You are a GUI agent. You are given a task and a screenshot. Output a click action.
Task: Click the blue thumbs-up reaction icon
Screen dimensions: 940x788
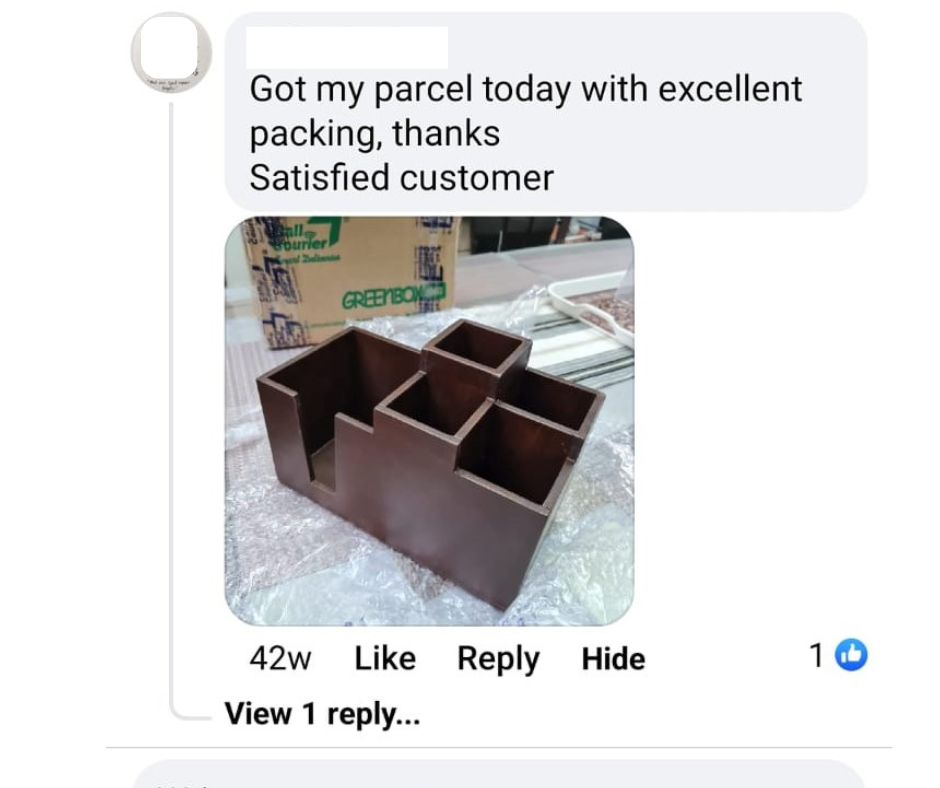[851, 654]
